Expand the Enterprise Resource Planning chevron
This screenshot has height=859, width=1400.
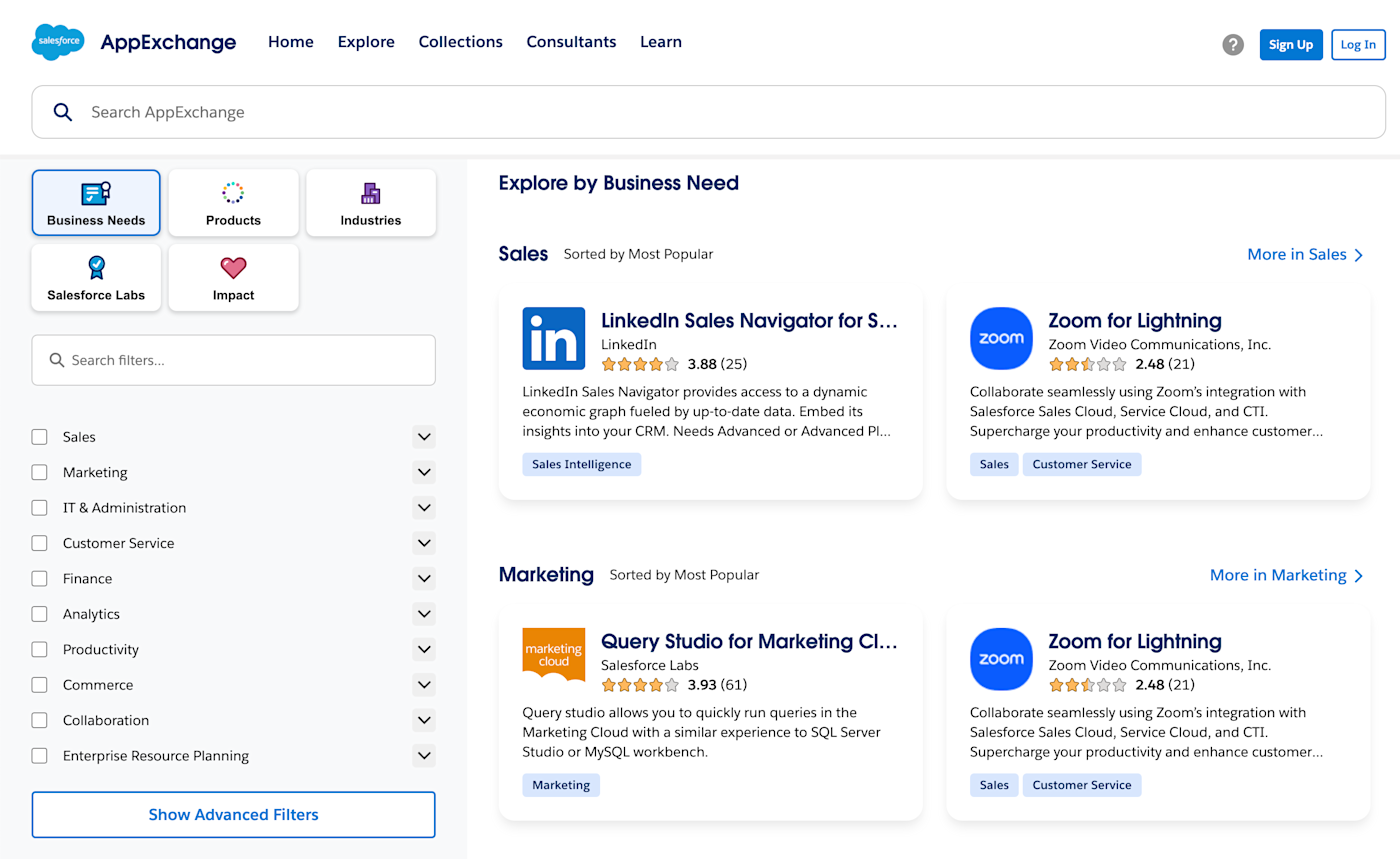424,756
